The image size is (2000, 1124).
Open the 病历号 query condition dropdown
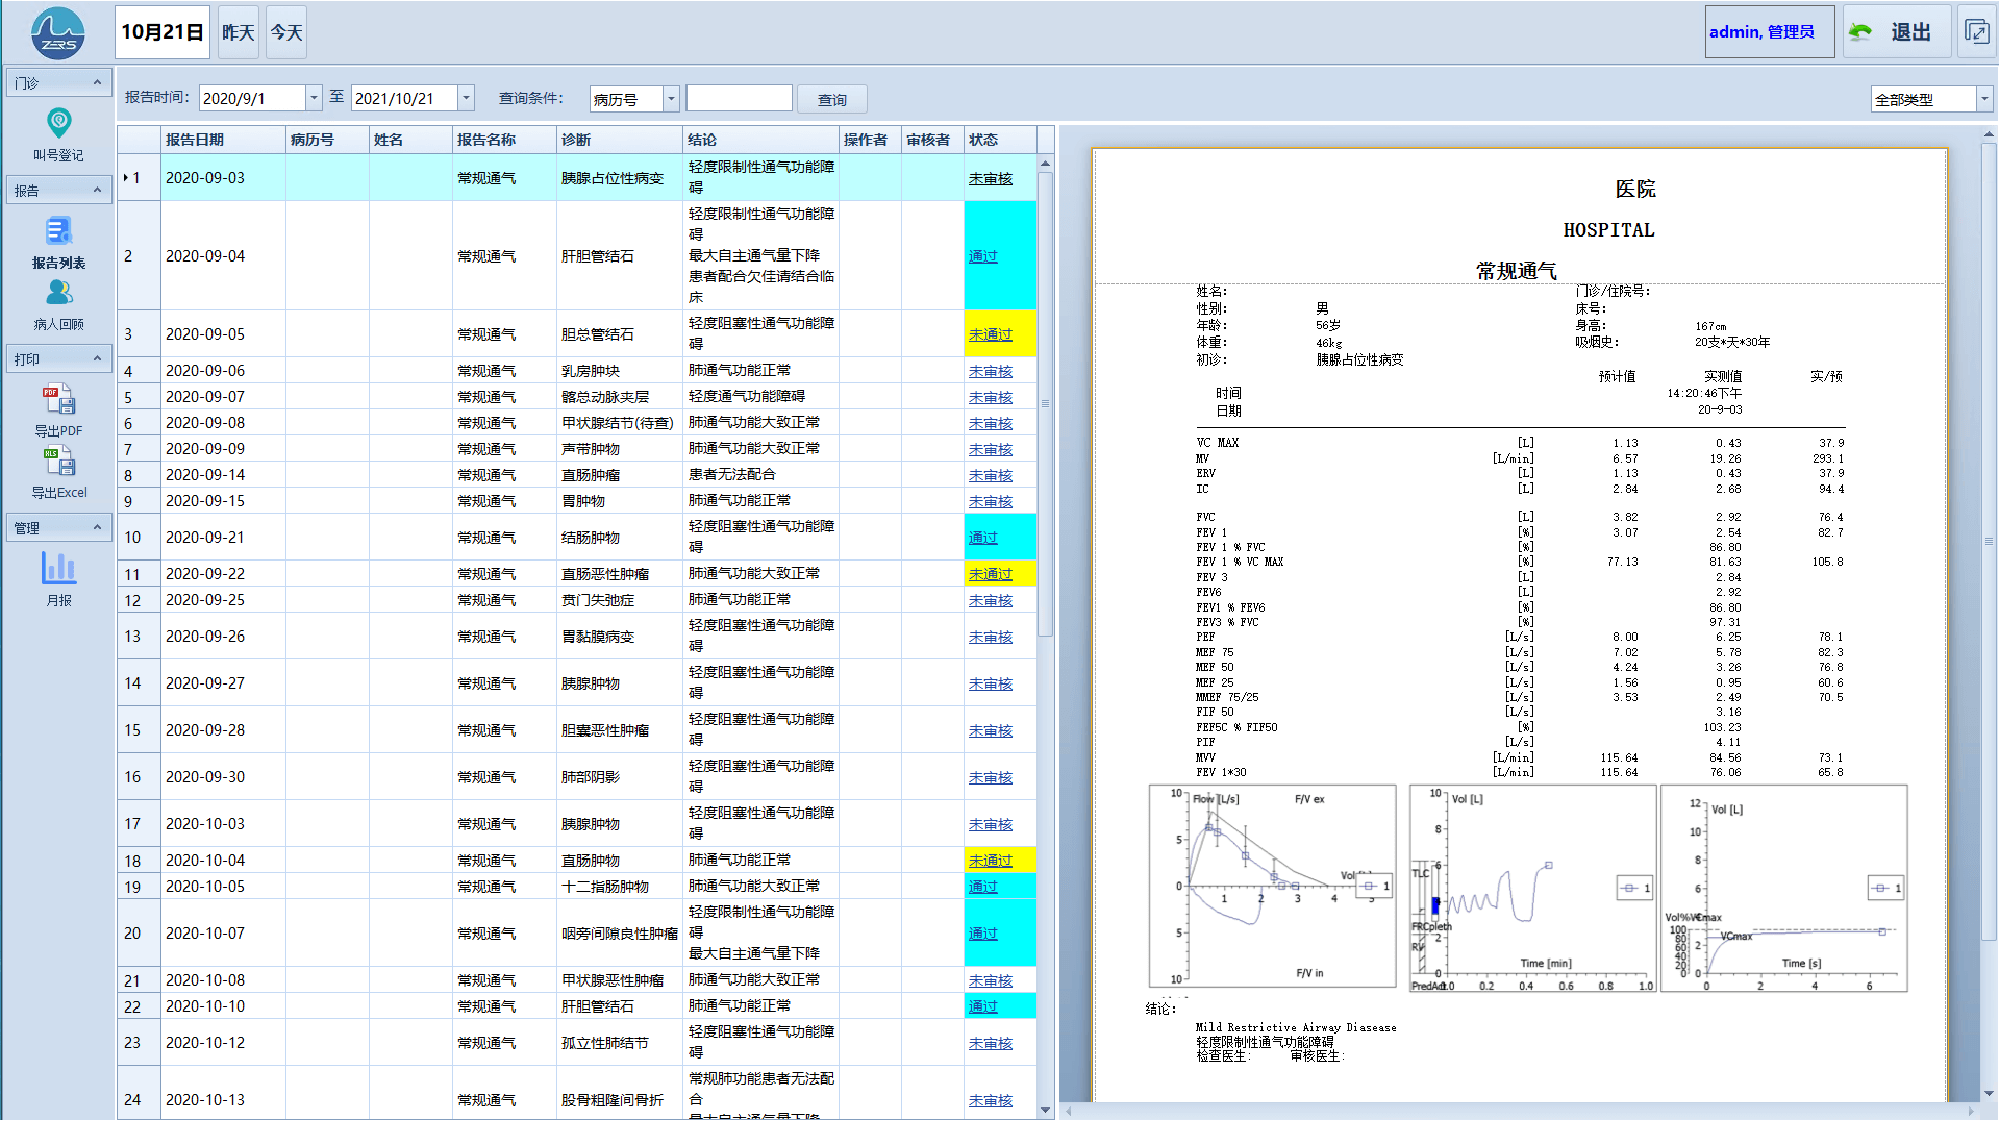672,98
